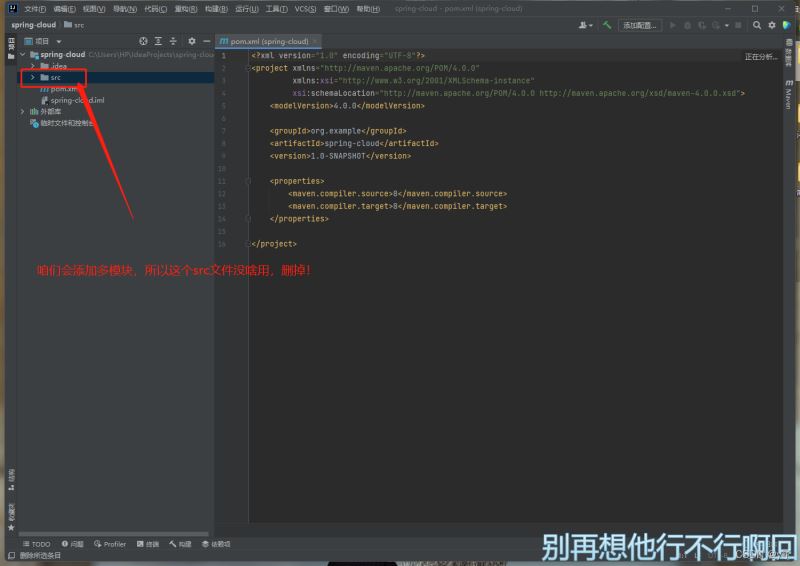Expand the src folder in project tree

(32, 77)
